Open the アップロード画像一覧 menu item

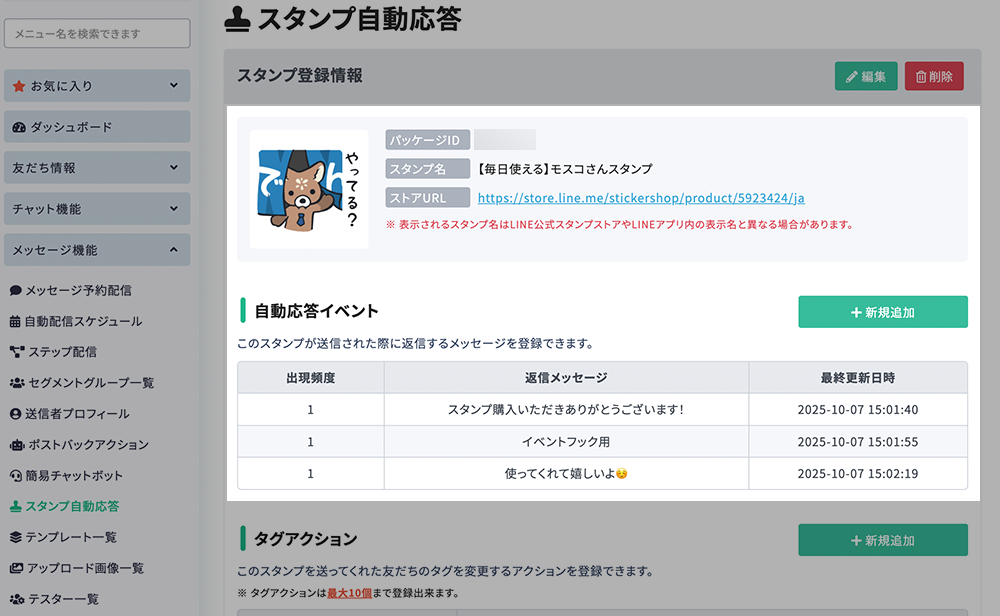84,568
